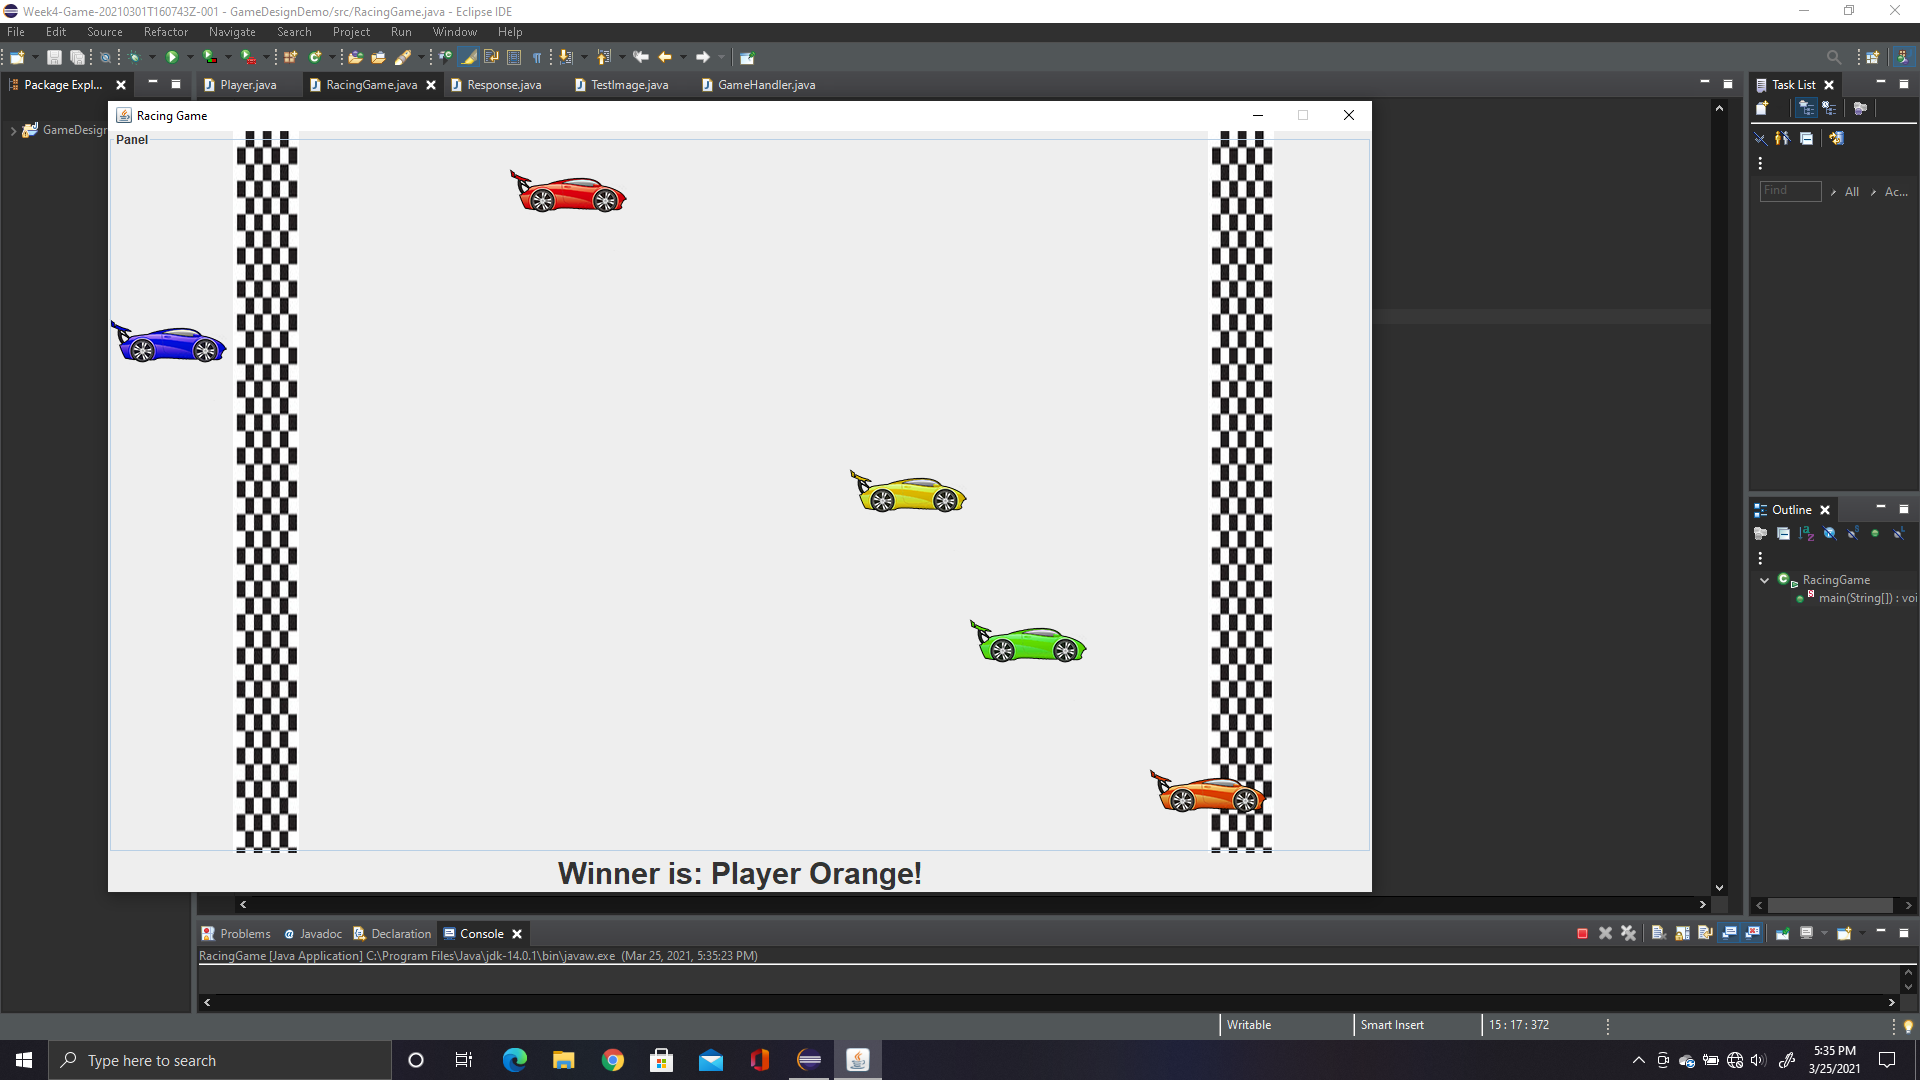
Task: Toggle Skip All Breakpoints in the toolbar
Action: coord(105,57)
